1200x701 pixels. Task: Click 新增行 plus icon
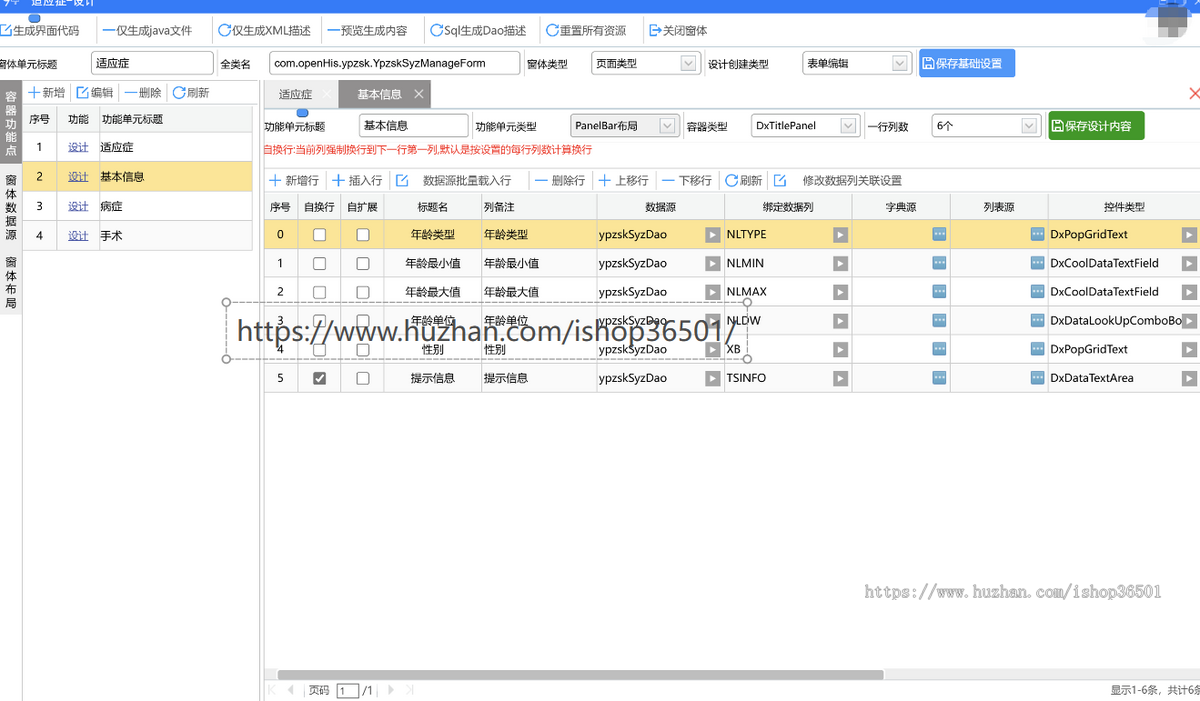click(275, 181)
